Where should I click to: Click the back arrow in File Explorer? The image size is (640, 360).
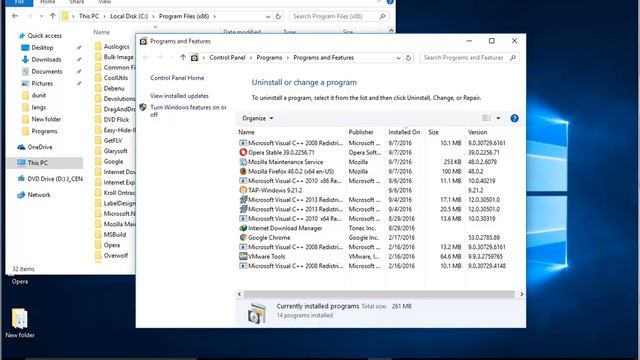pyautogui.click(x=15, y=16)
